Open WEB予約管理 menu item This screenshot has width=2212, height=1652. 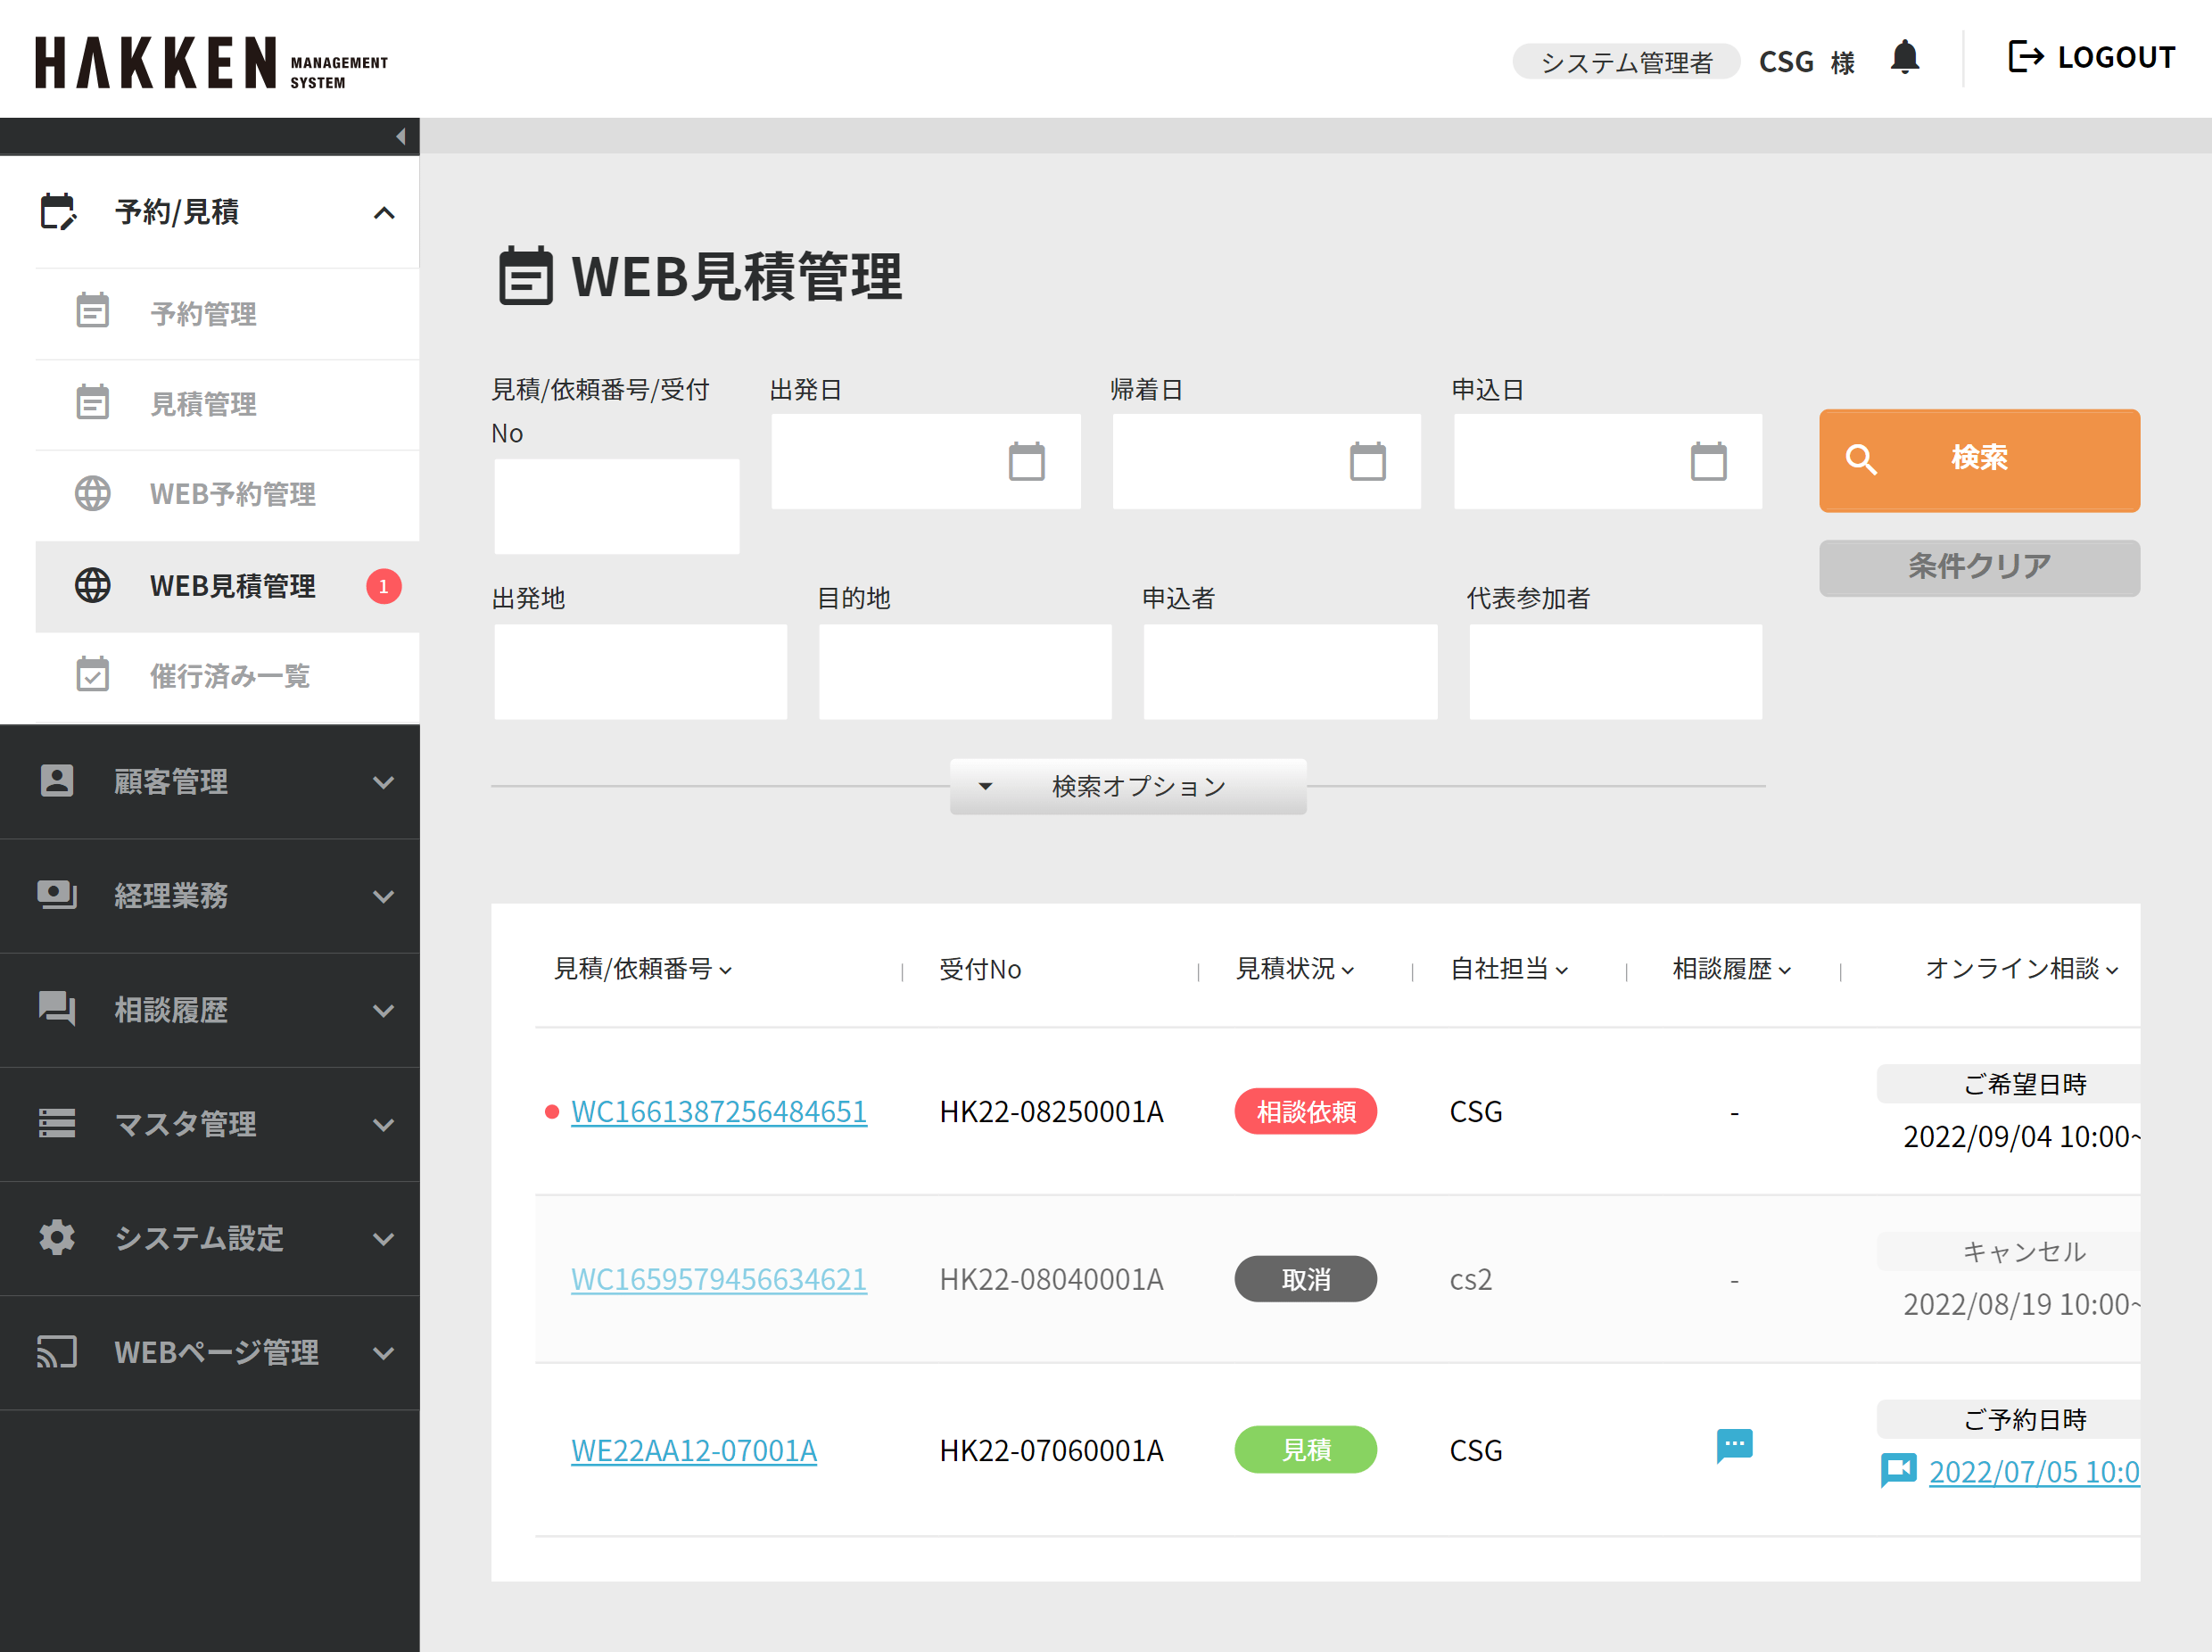[232, 494]
